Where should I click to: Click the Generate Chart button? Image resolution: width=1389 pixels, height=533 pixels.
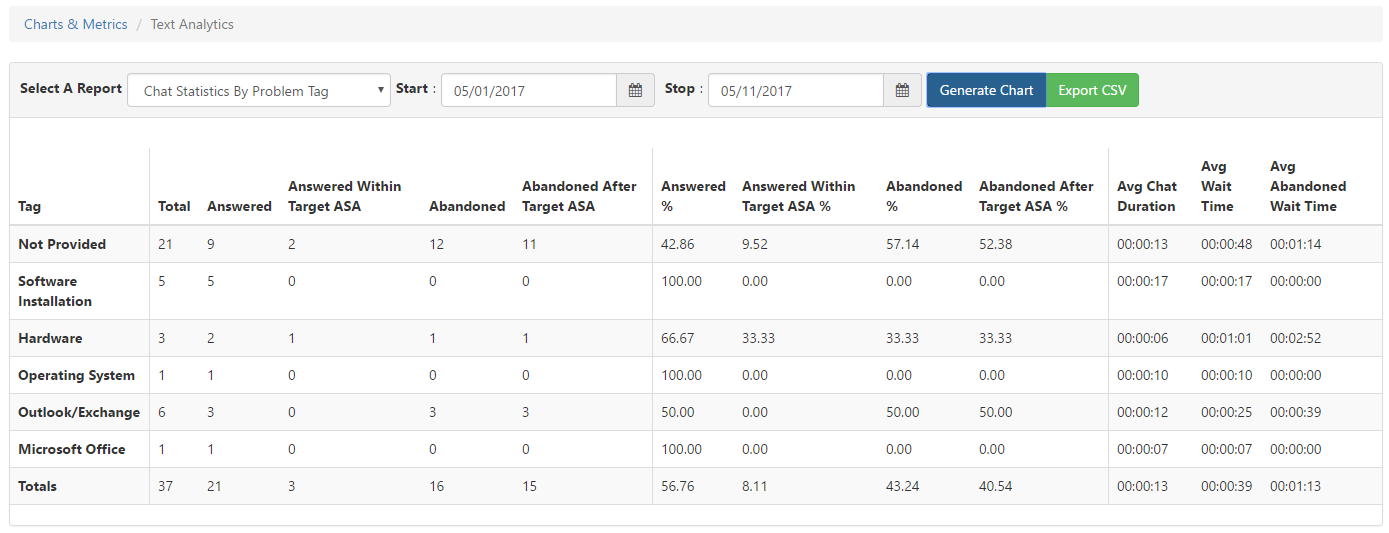tap(986, 90)
